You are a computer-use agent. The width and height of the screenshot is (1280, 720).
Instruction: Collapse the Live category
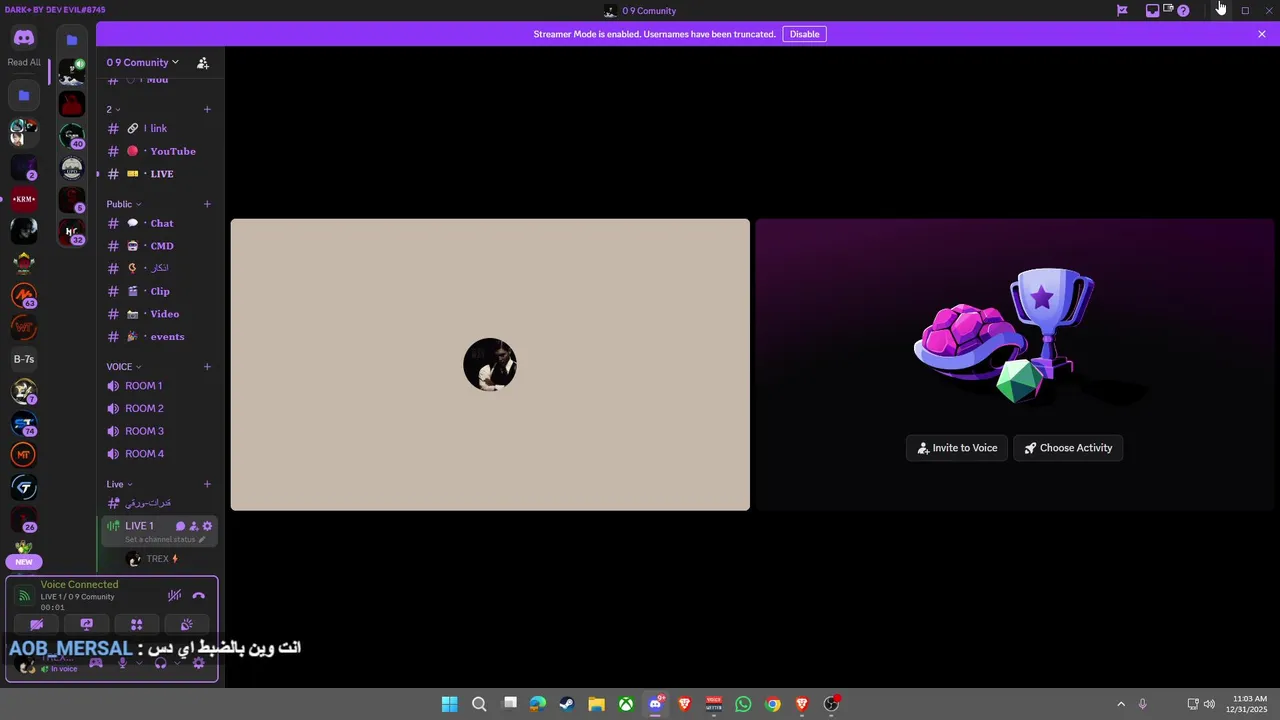point(119,484)
